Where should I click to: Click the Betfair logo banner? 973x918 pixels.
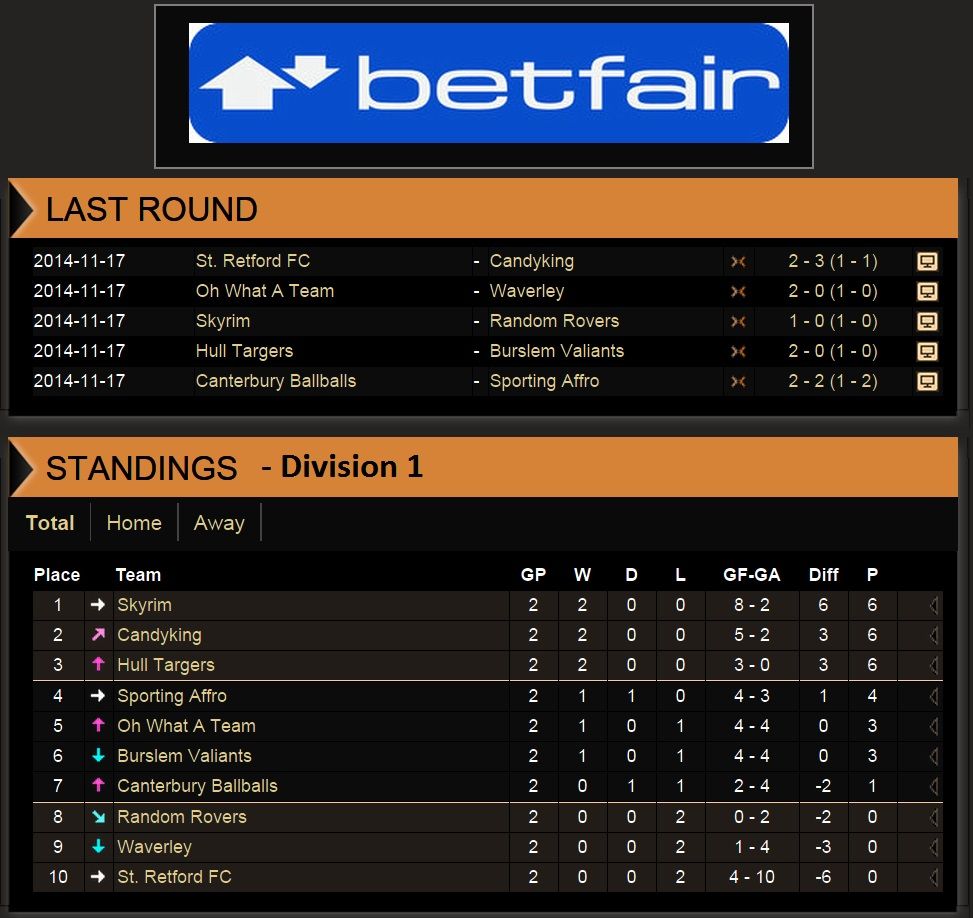488,84
